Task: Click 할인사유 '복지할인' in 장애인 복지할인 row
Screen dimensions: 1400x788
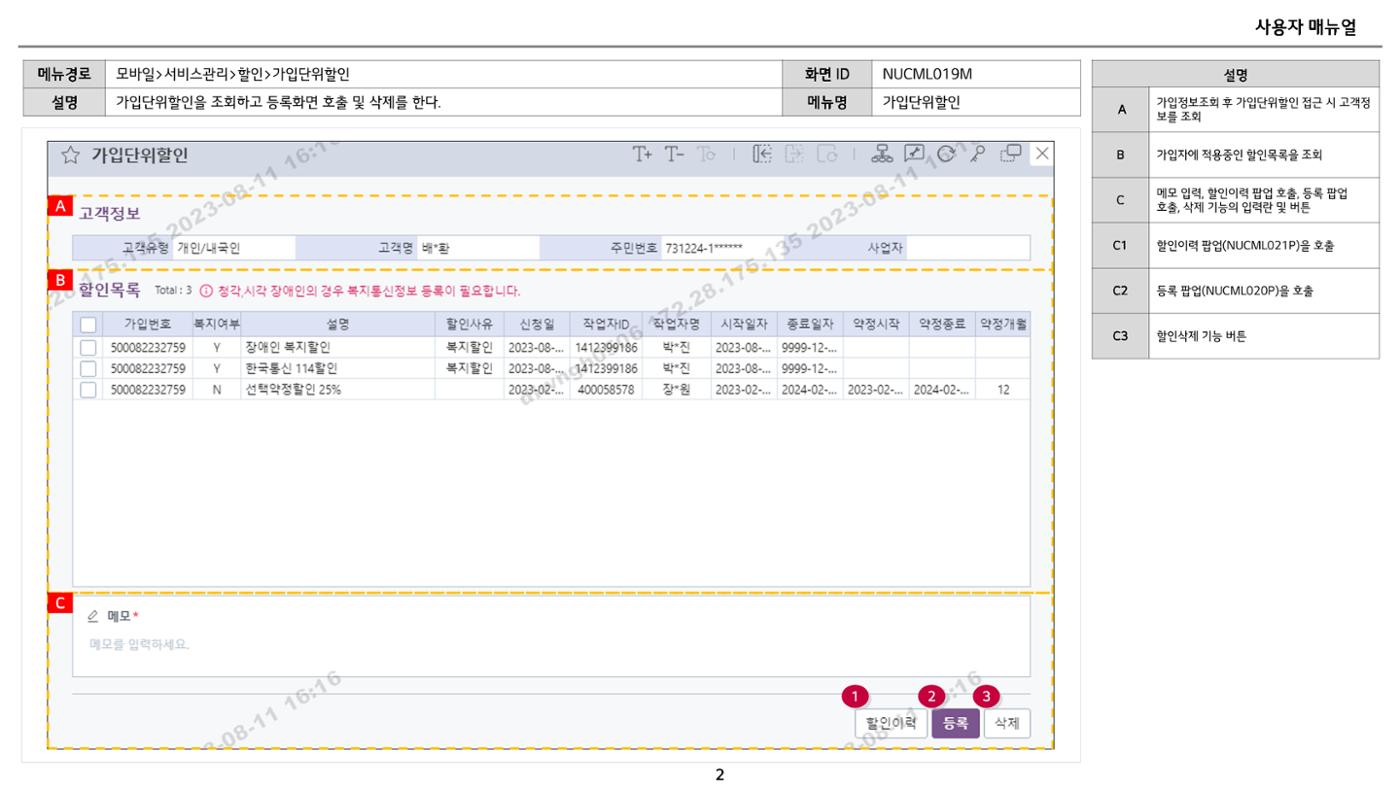Action: 469,348
